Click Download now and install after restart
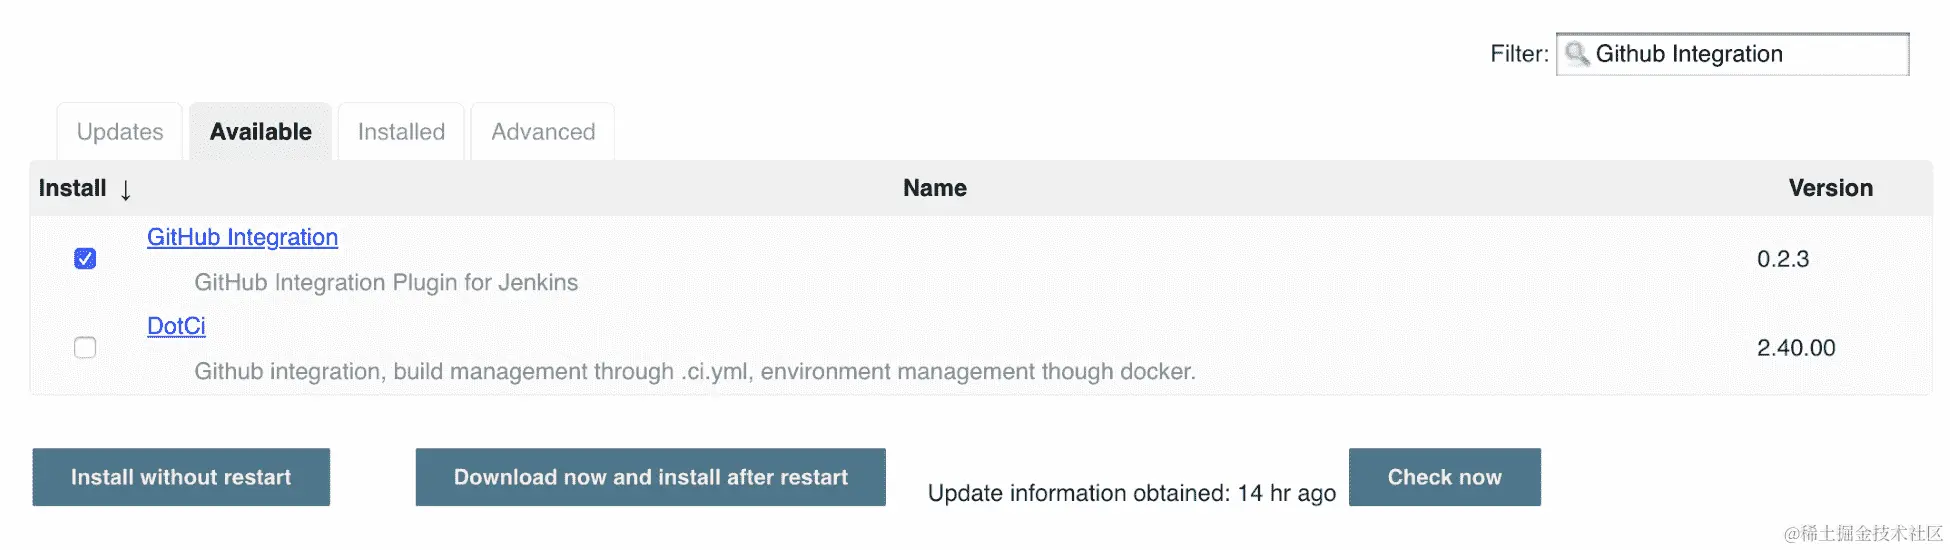1950x550 pixels. 650,477
